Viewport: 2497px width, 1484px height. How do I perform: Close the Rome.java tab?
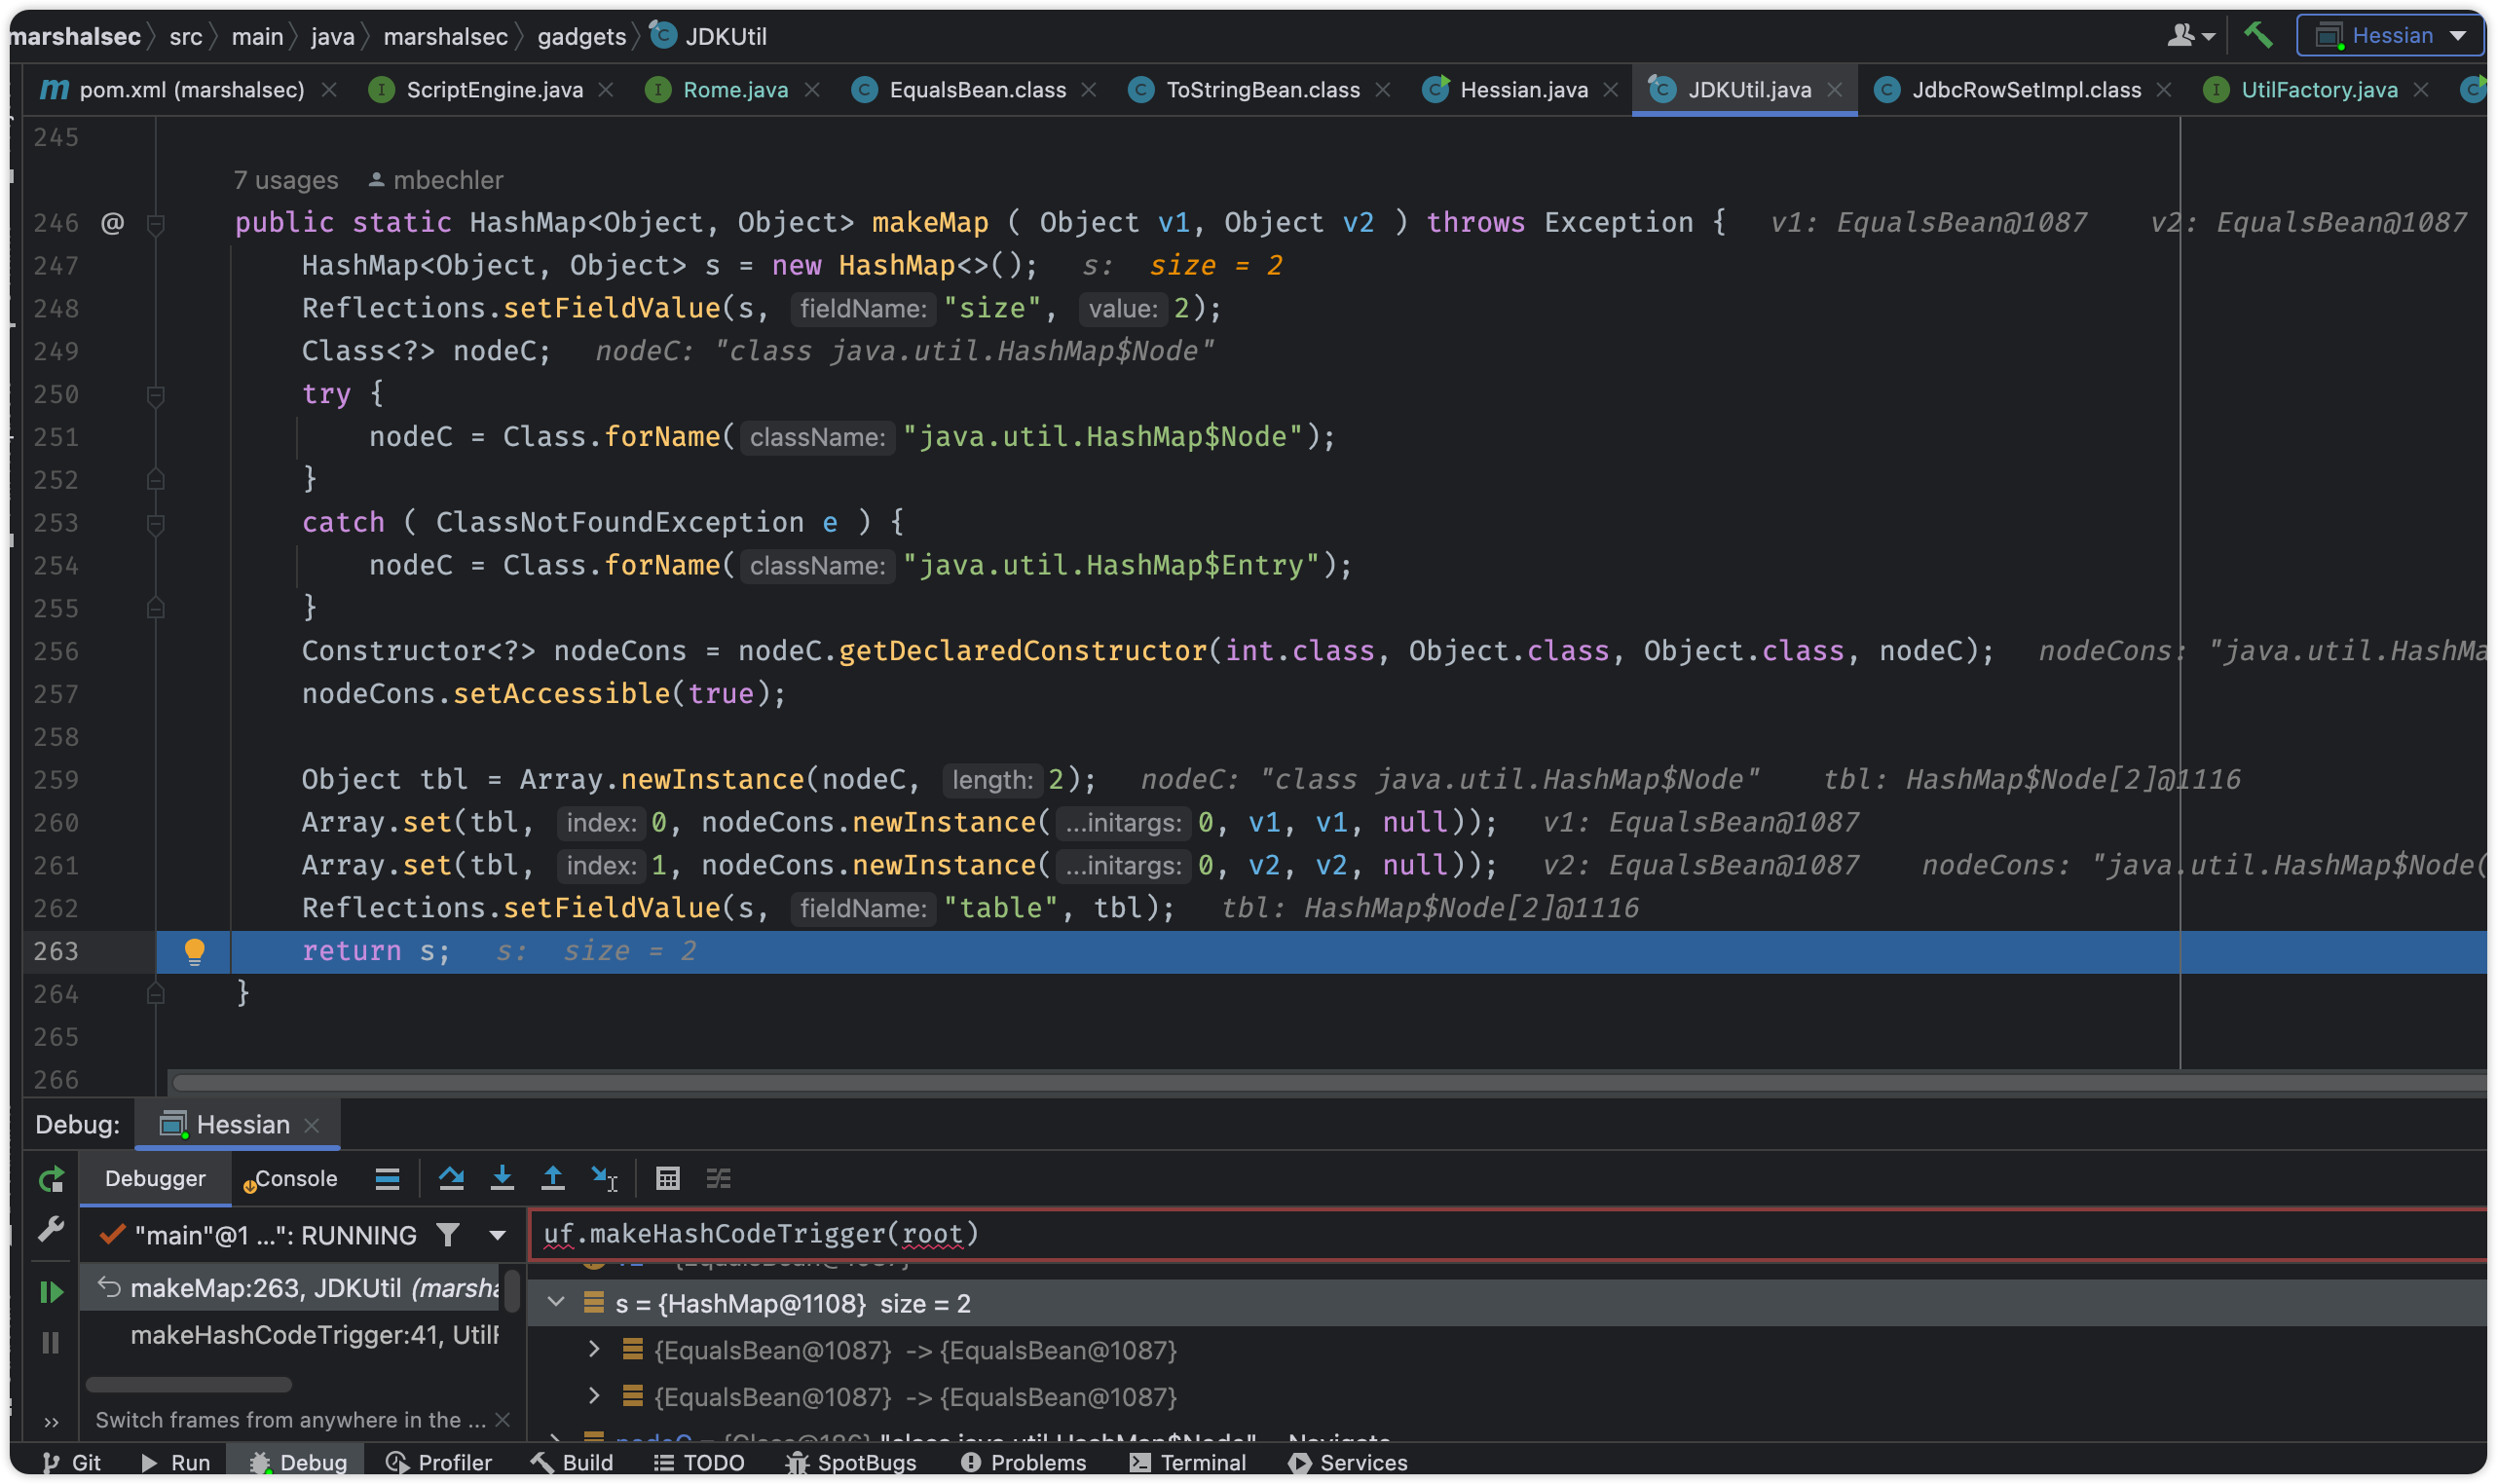click(x=813, y=90)
